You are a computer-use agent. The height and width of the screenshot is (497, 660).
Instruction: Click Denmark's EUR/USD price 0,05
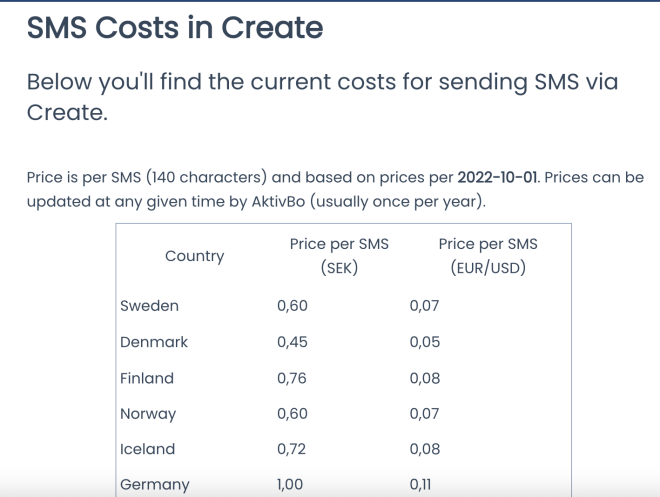click(x=425, y=342)
